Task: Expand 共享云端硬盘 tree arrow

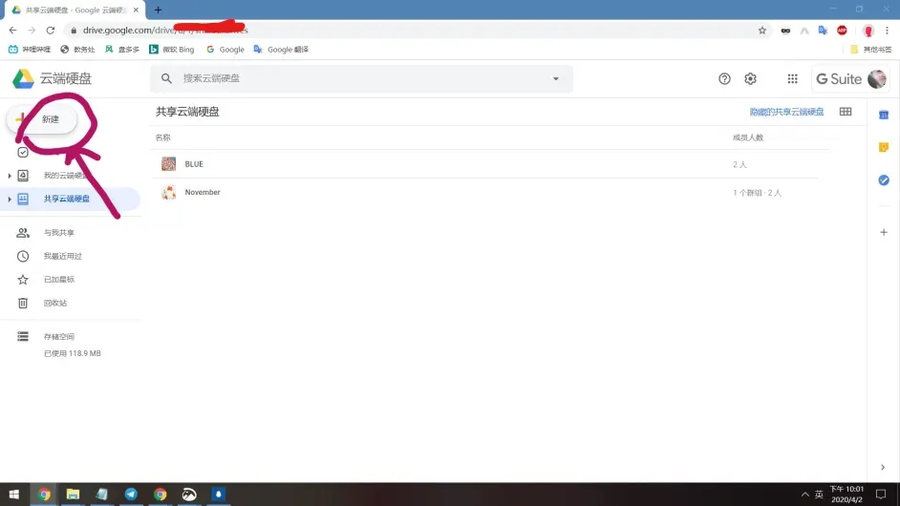Action: (10, 199)
